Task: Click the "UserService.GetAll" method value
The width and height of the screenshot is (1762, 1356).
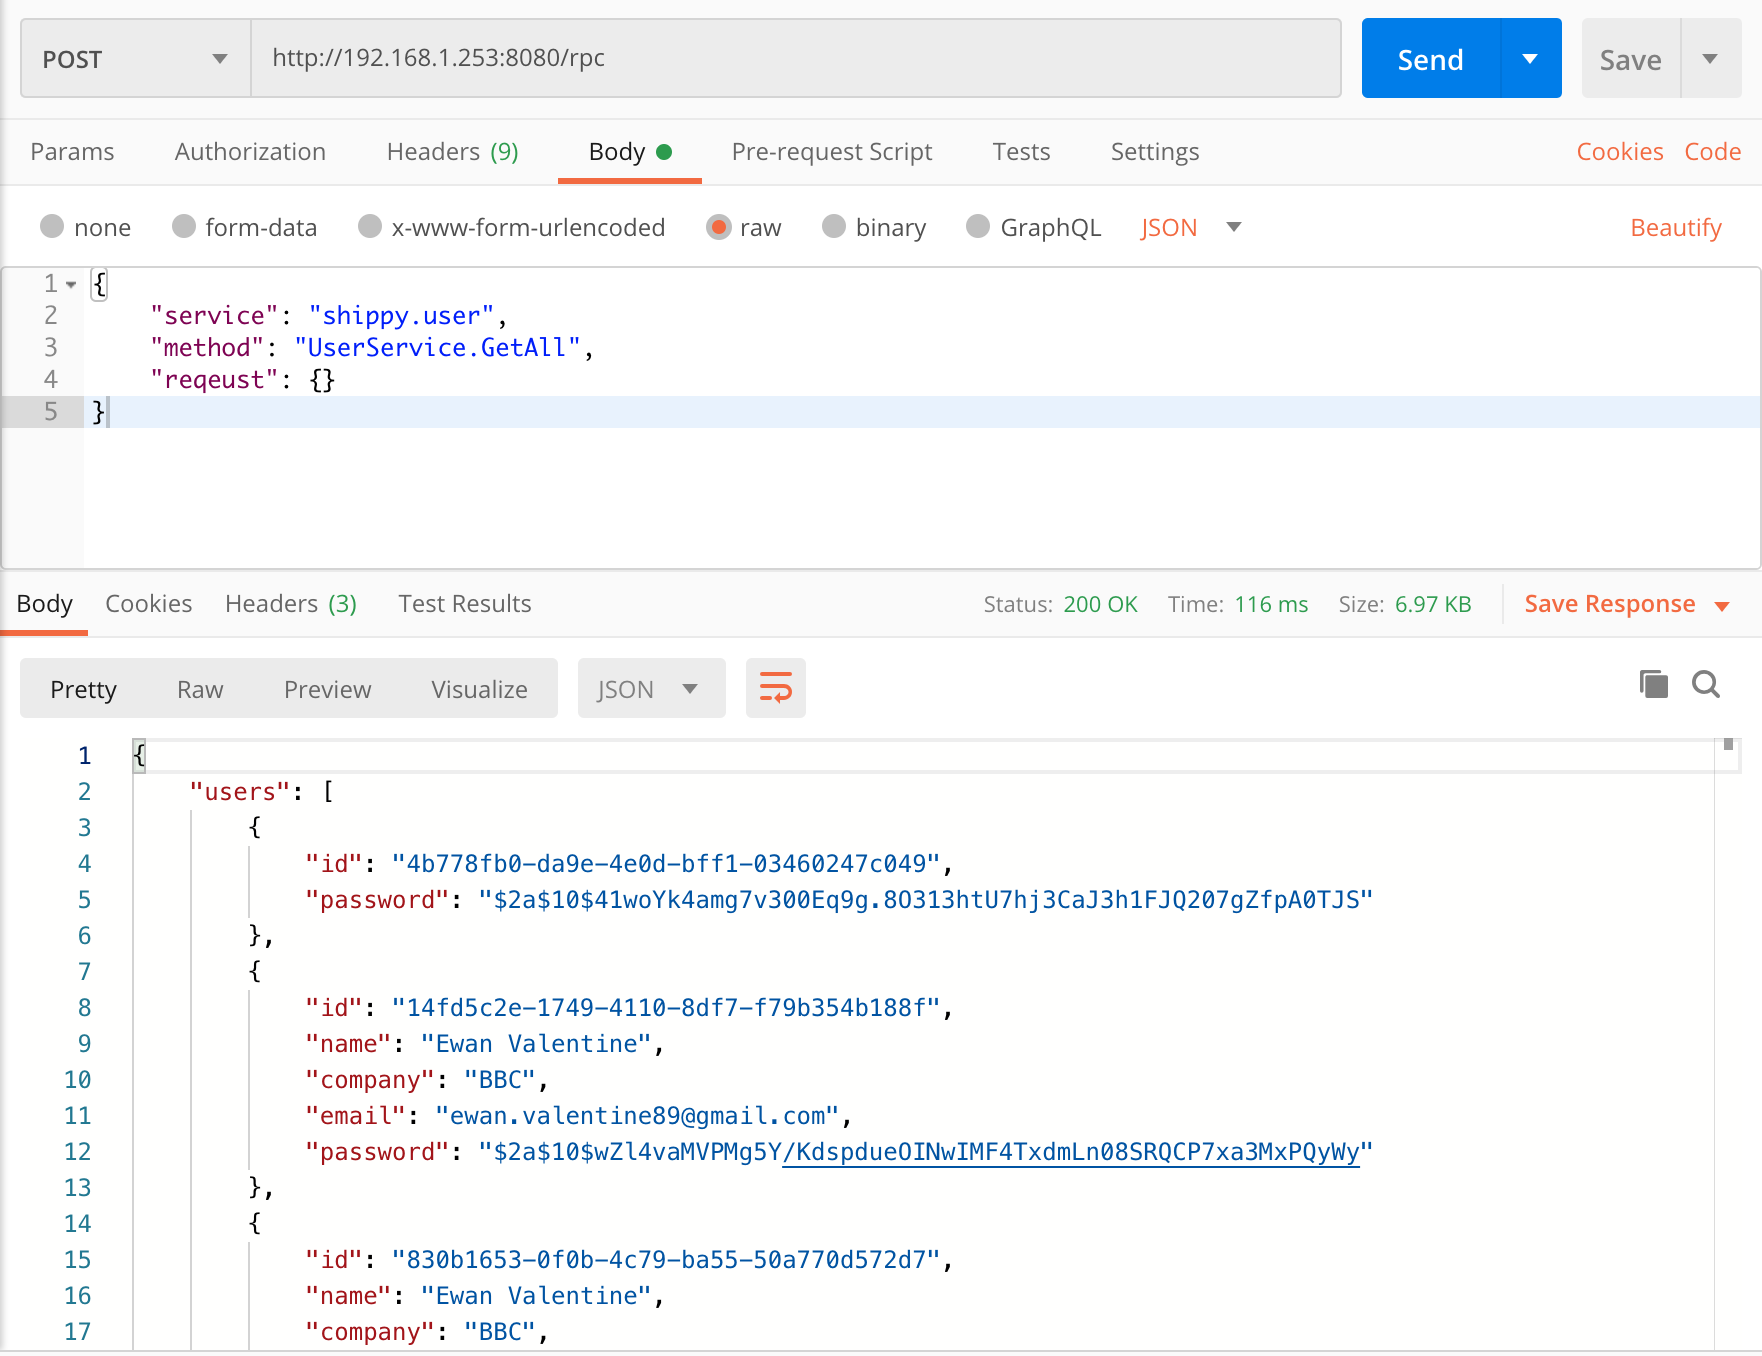Action: [x=437, y=348]
